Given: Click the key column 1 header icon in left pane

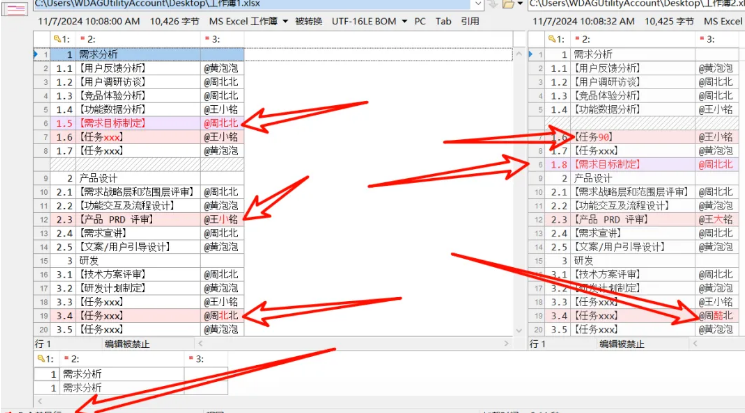Looking at the screenshot, I should [57, 38].
